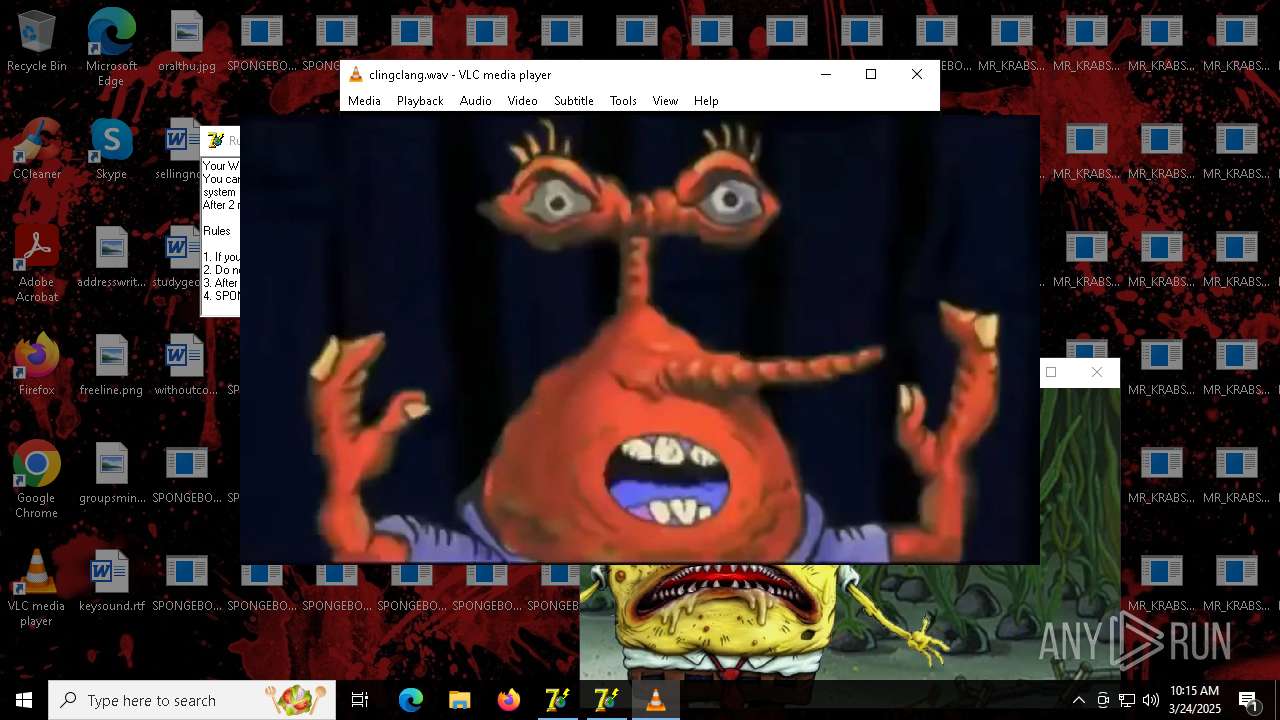Minimize the VLC media player window

tap(825, 75)
